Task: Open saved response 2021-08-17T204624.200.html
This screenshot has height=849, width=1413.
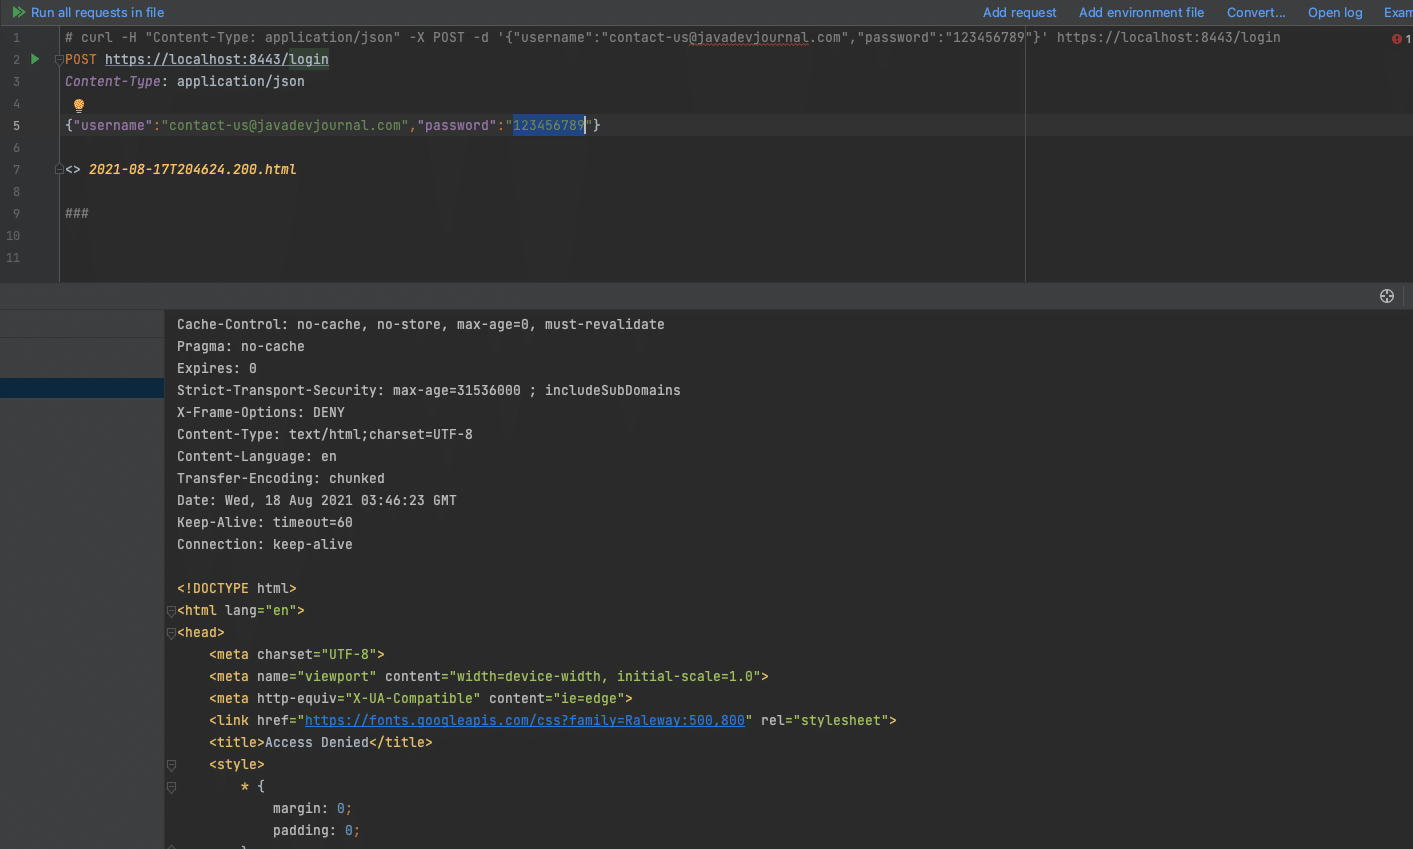Action: coord(193,169)
